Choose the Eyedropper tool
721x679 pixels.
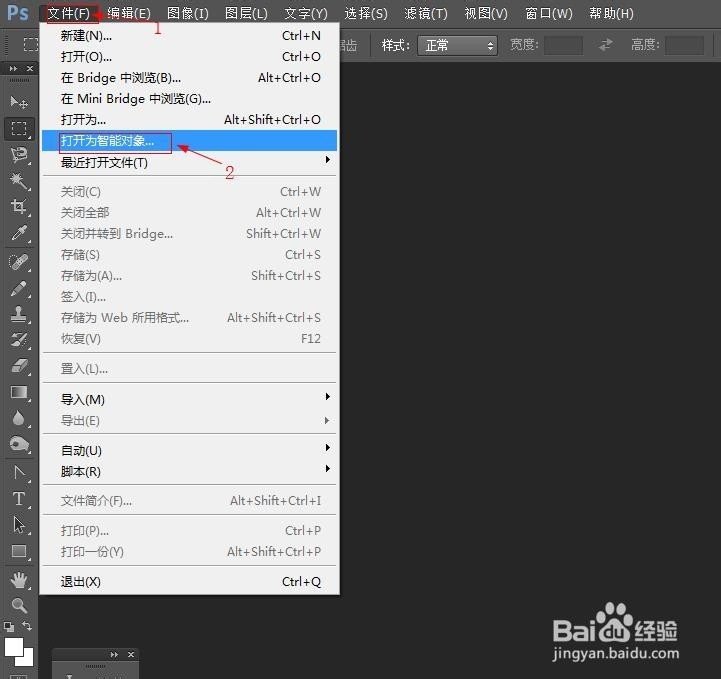click(x=18, y=233)
